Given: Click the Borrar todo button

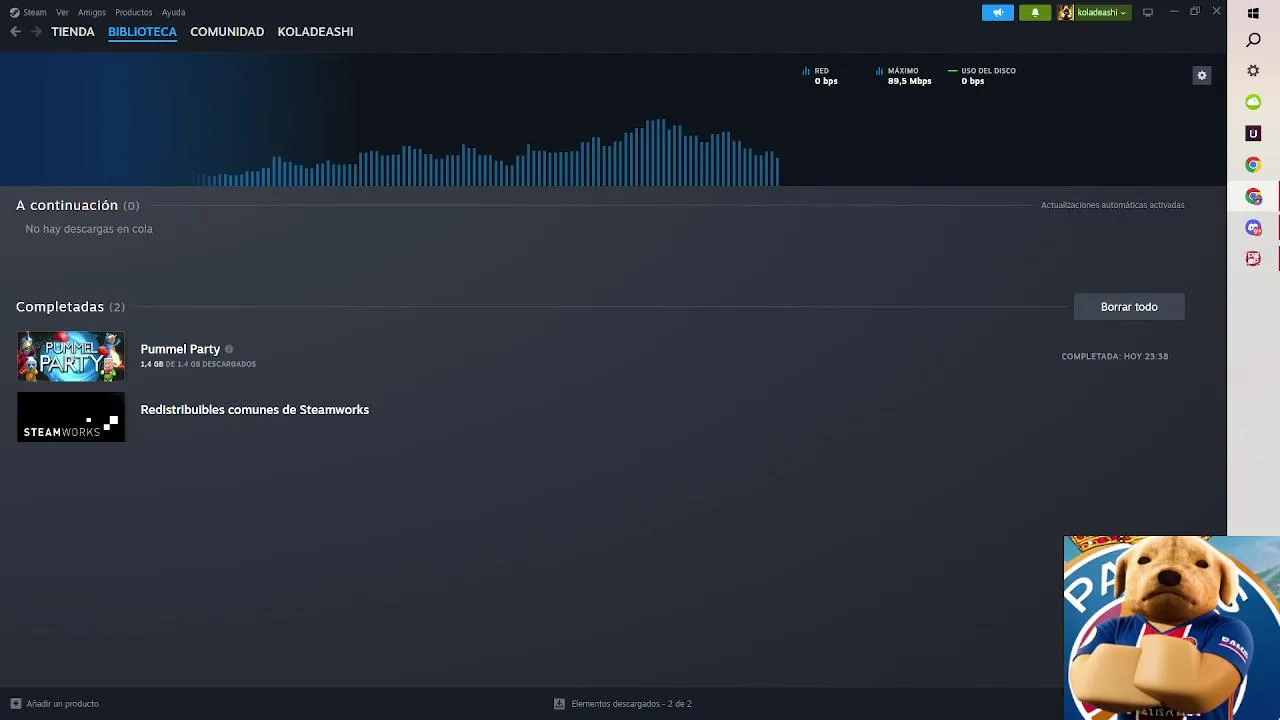Looking at the screenshot, I should point(1129,307).
